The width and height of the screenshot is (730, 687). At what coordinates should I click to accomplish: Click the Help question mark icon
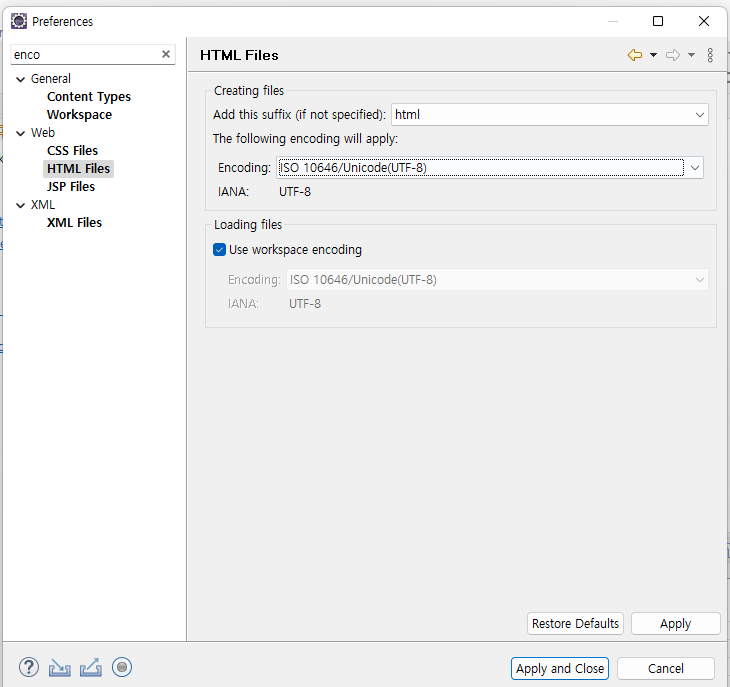(x=29, y=667)
